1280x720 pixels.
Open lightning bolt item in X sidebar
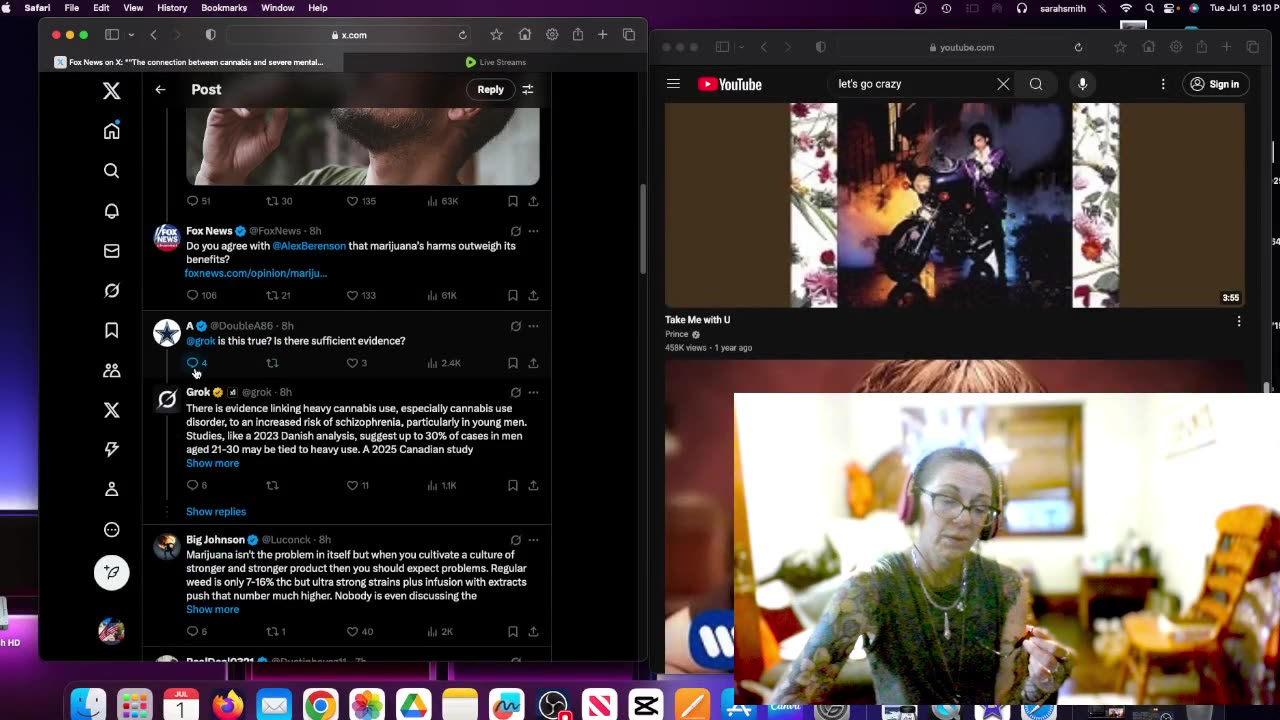tap(111, 450)
